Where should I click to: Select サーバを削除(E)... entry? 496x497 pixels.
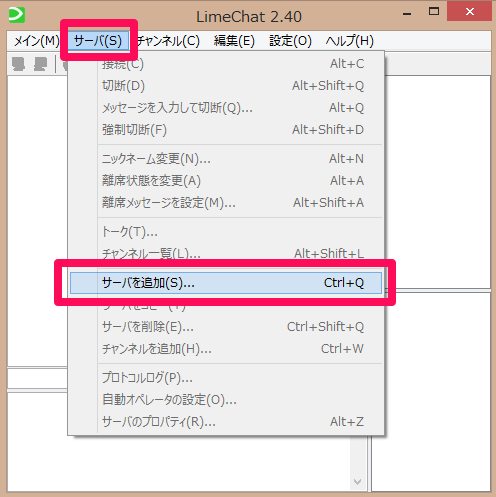point(226,327)
